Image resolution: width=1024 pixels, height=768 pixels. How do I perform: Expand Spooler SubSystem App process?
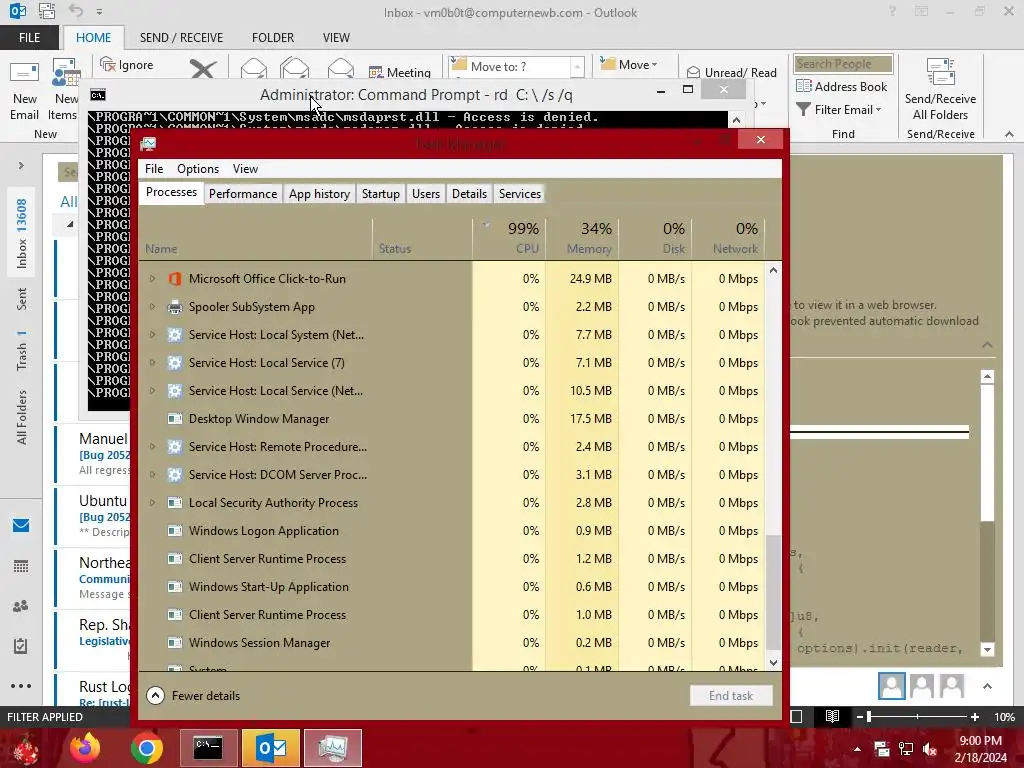(x=152, y=306)
